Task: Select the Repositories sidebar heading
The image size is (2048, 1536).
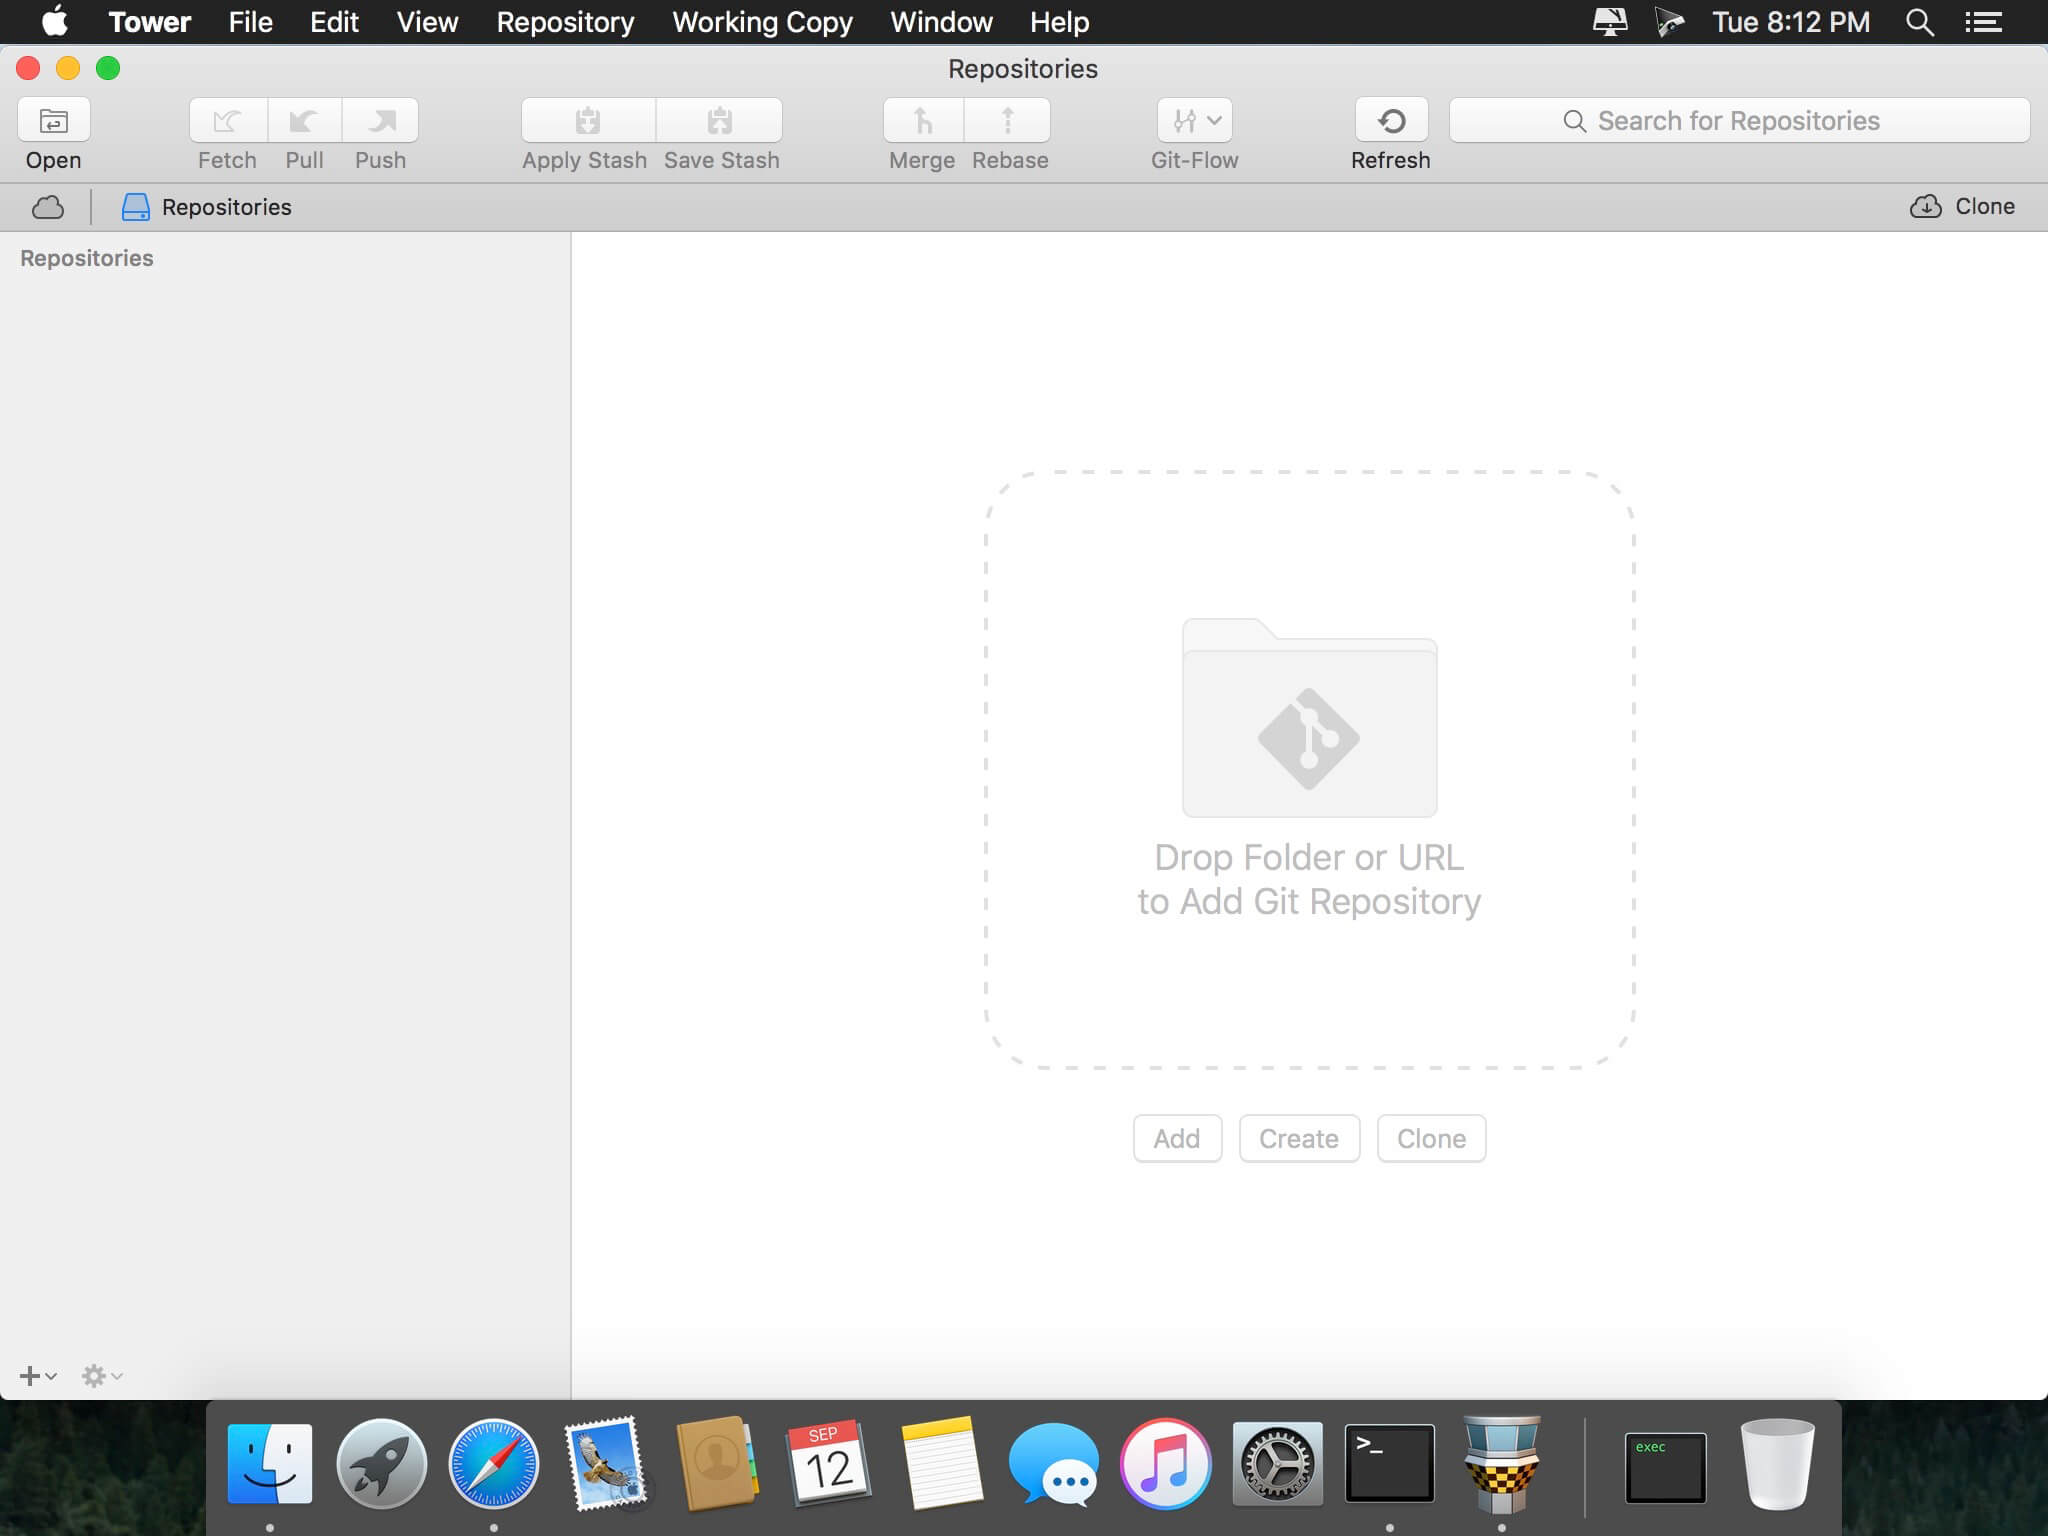Action: tap(87, 258)
